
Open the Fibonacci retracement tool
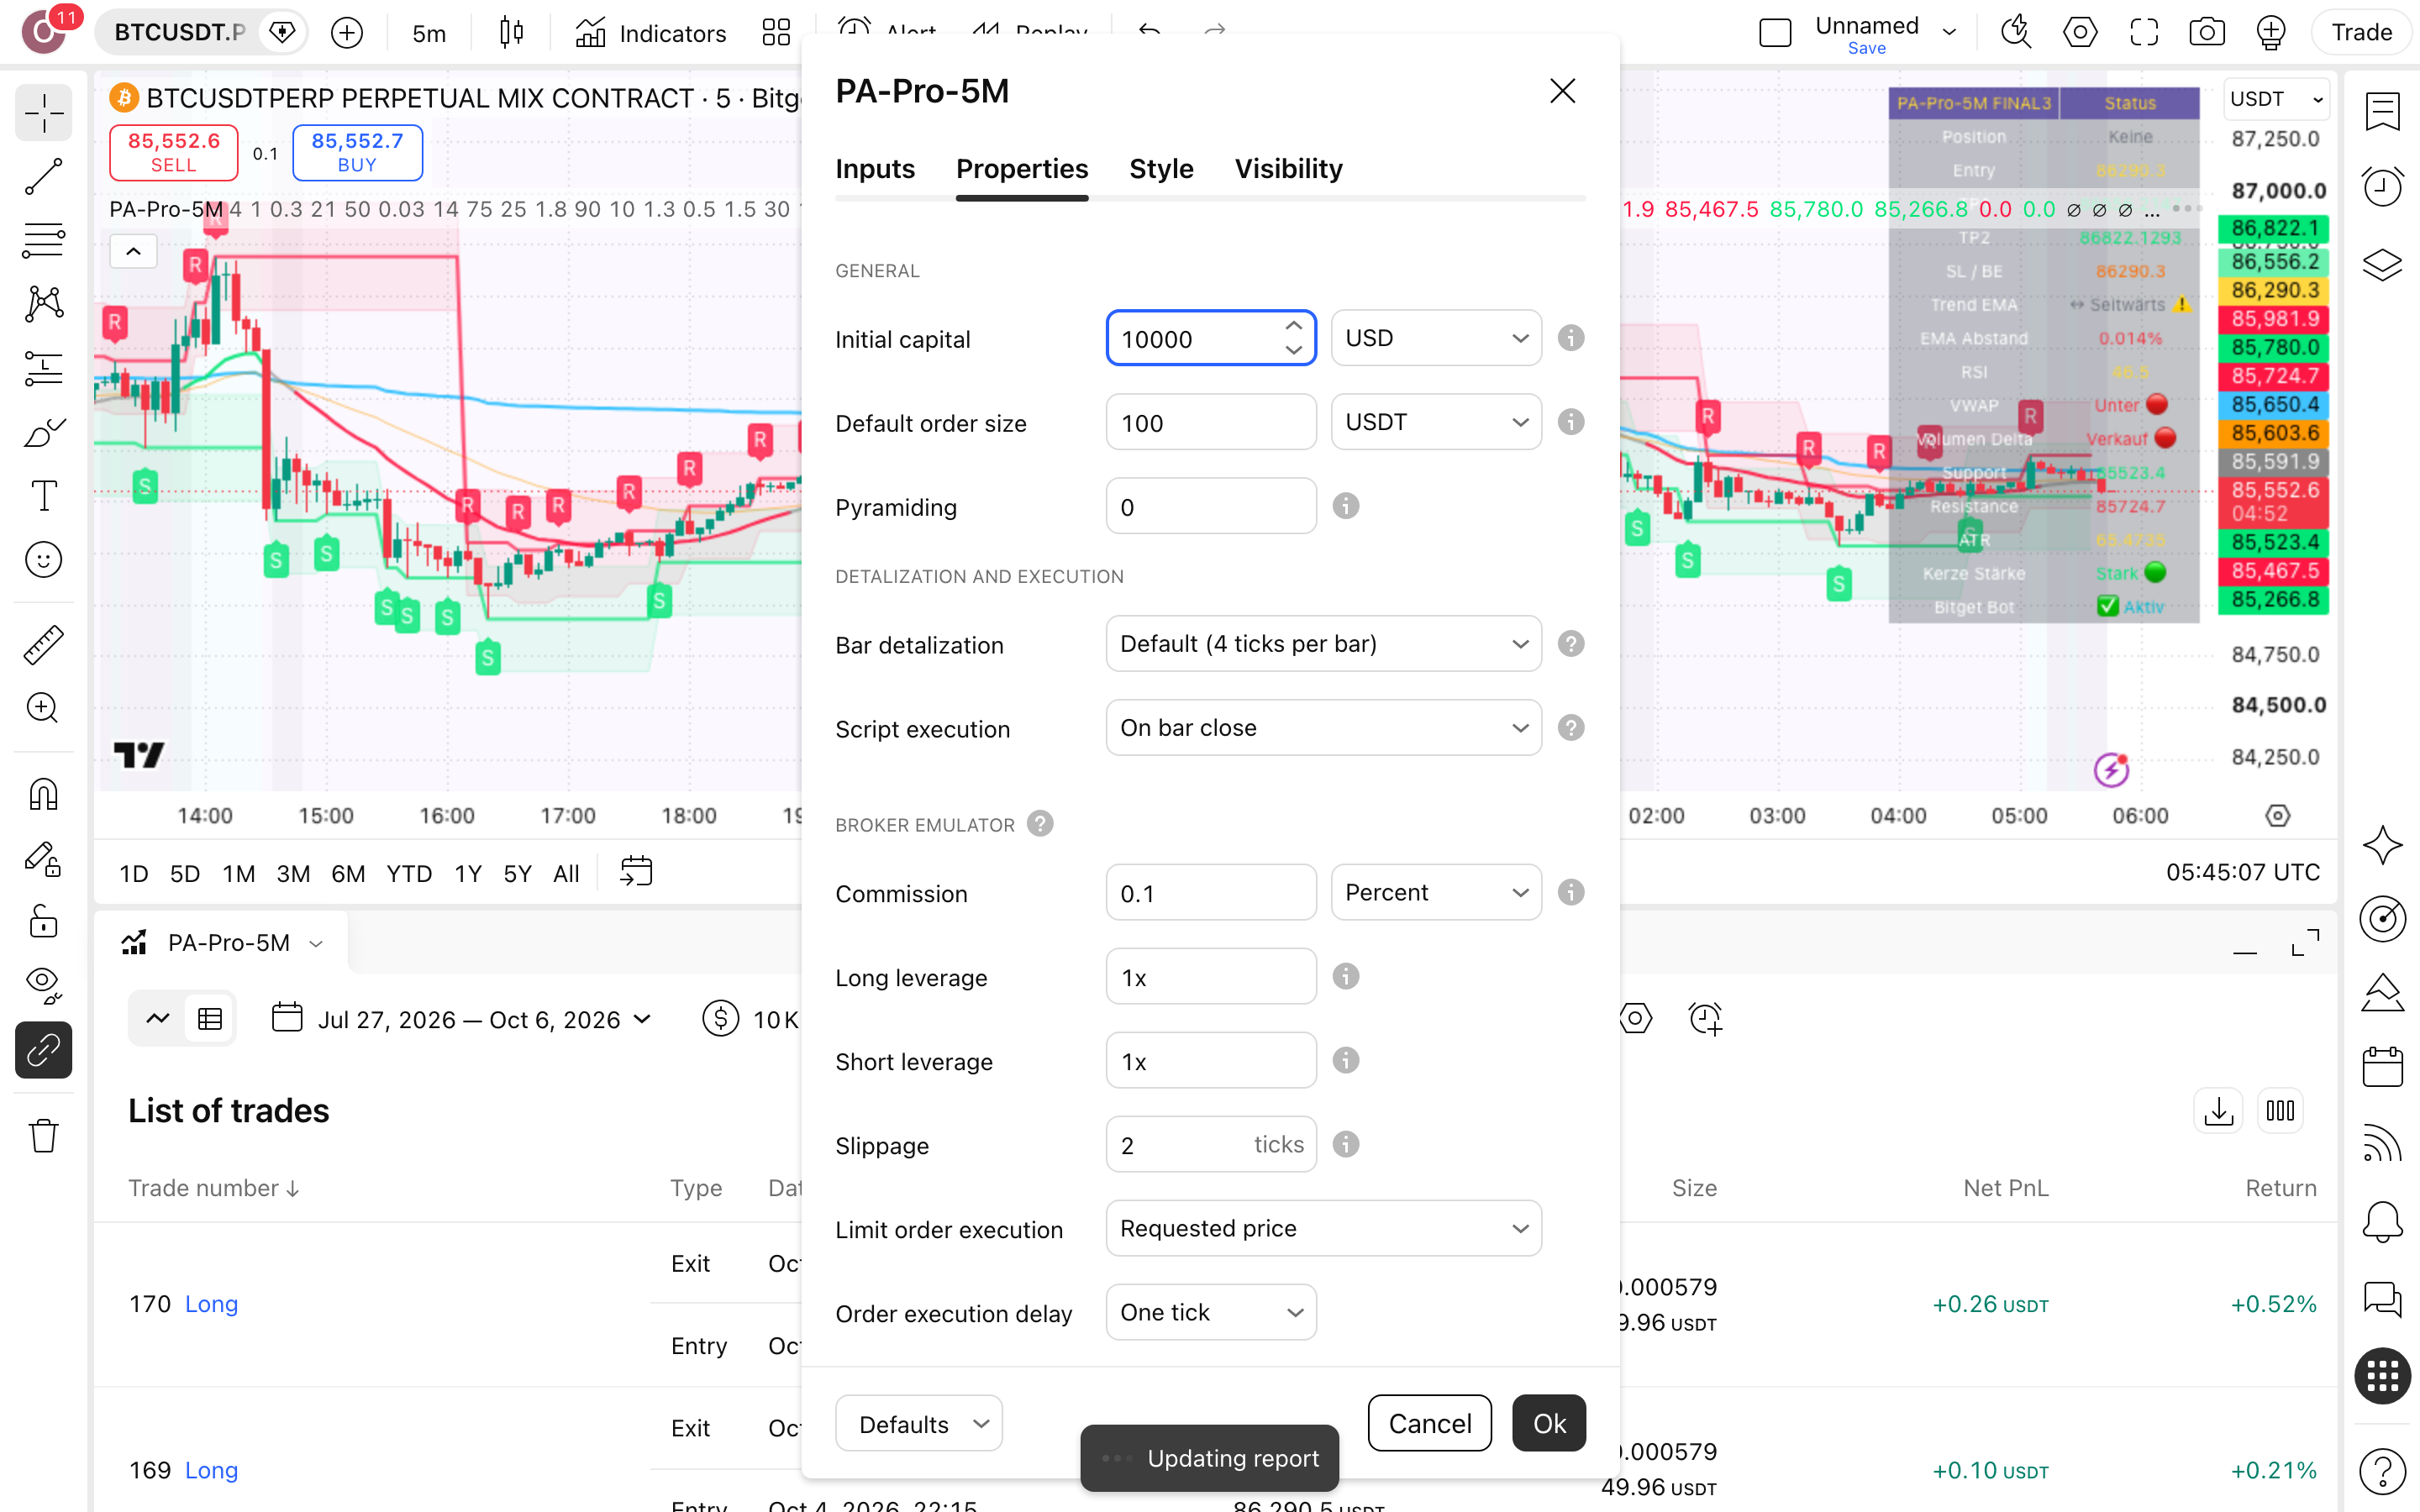[x=43, y=241]
